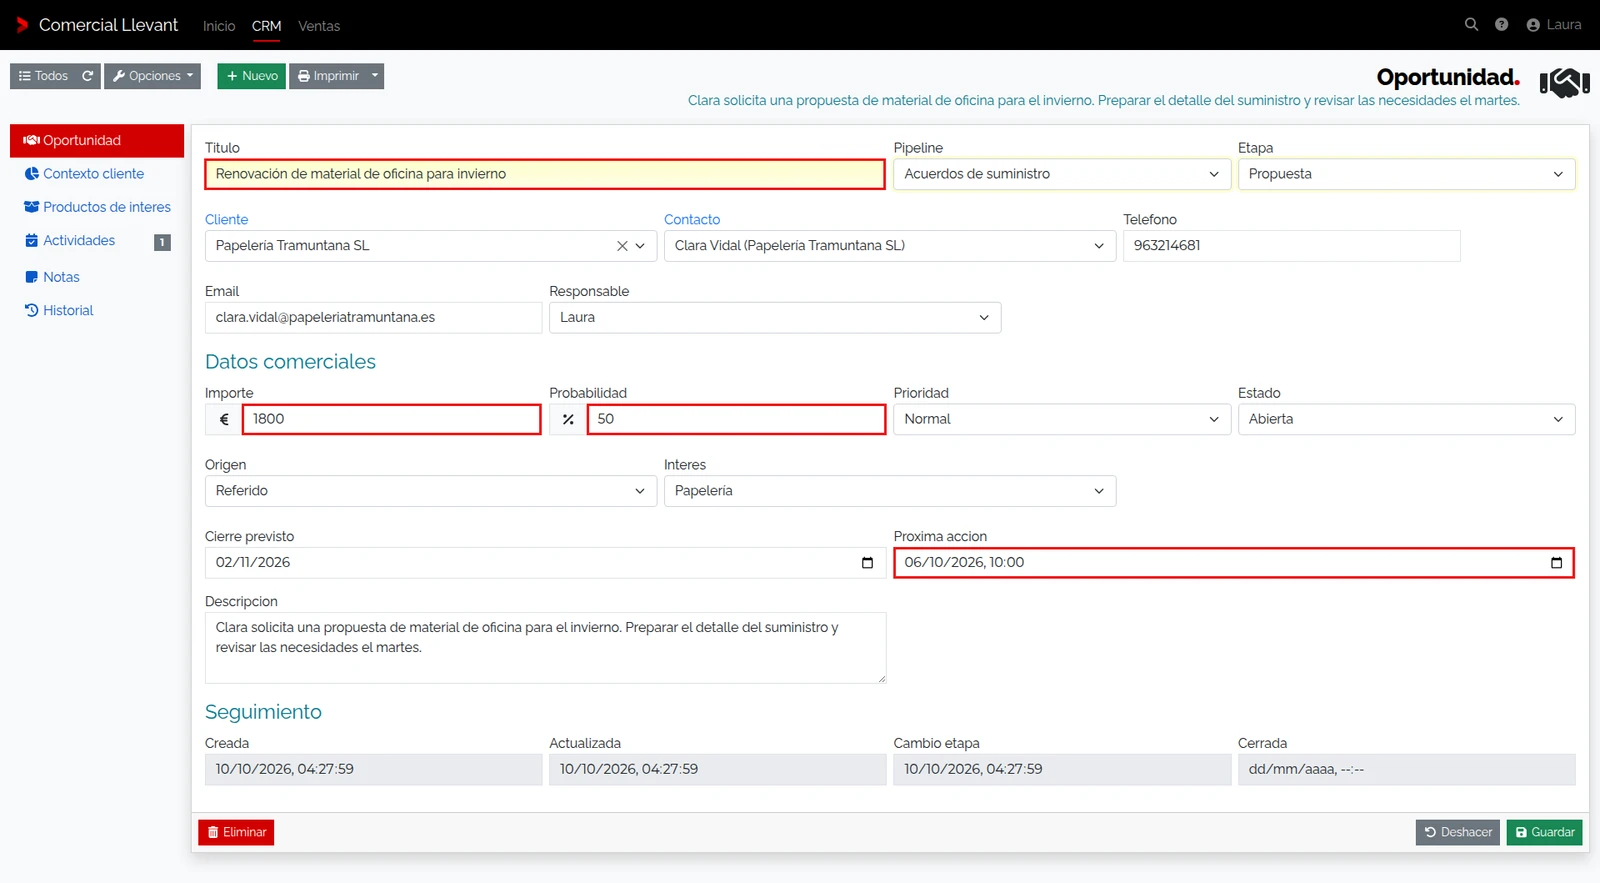
Task: Open the Origen dropdown
Action: (431, 491)
